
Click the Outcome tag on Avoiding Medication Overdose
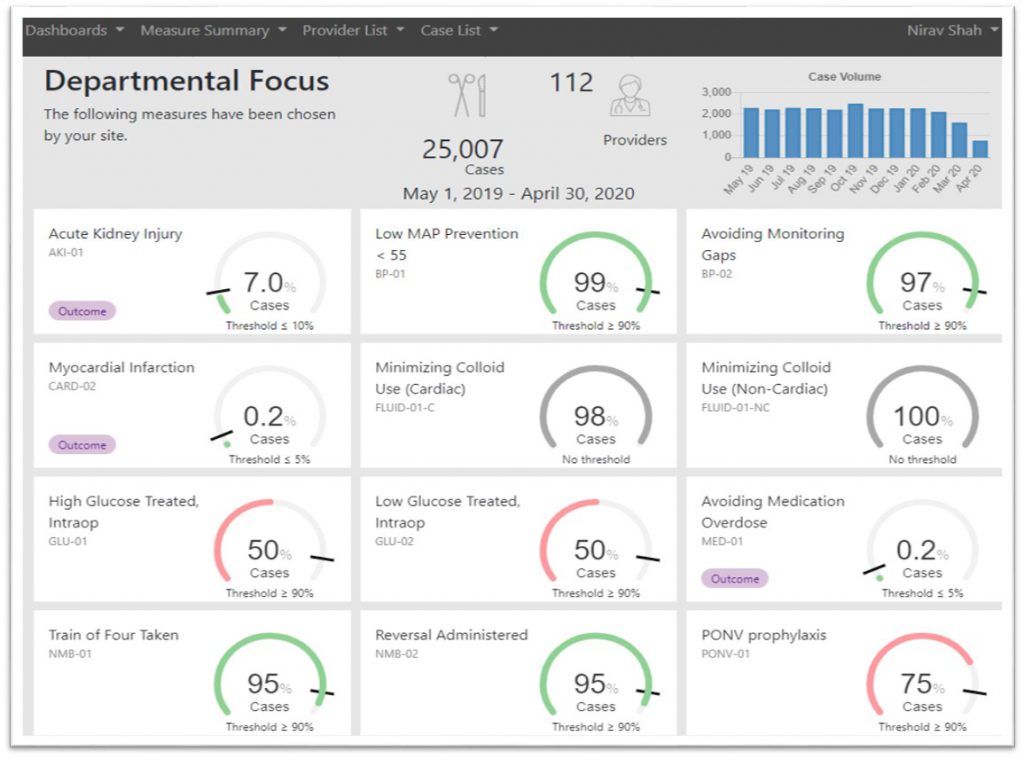[x=735, y=579]
